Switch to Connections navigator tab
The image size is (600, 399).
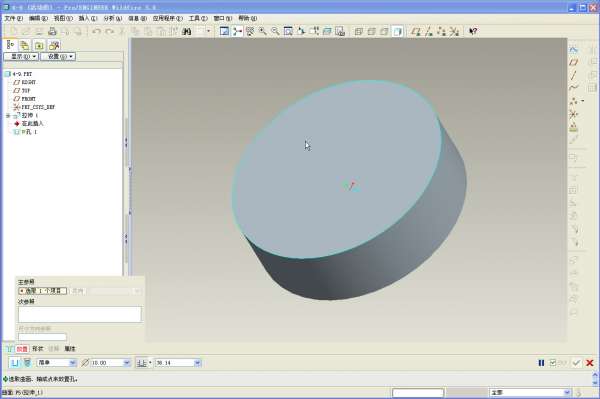[x=54, y=46]
